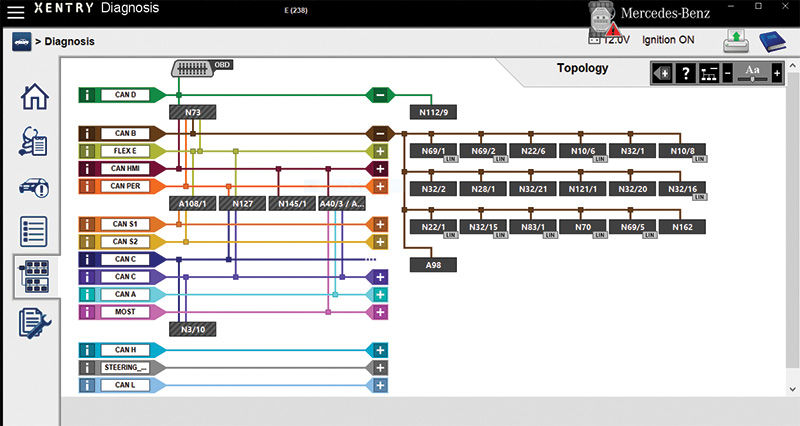Increase font size with plus button
This screenshot has width=800, height=426.
pos(777,74)
